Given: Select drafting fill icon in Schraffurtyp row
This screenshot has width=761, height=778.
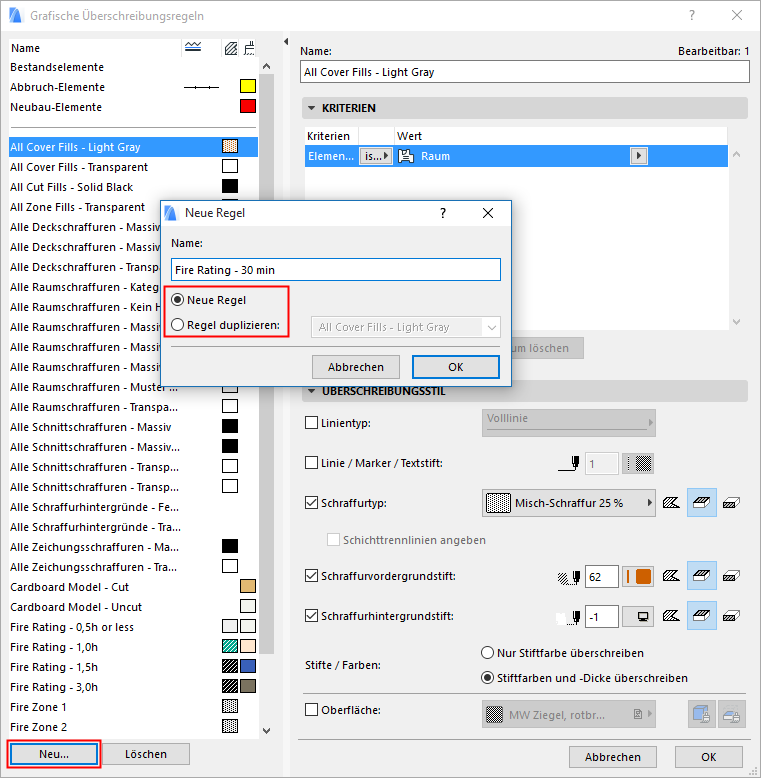Looking at the screenshot, I should (x=731, y=503).
